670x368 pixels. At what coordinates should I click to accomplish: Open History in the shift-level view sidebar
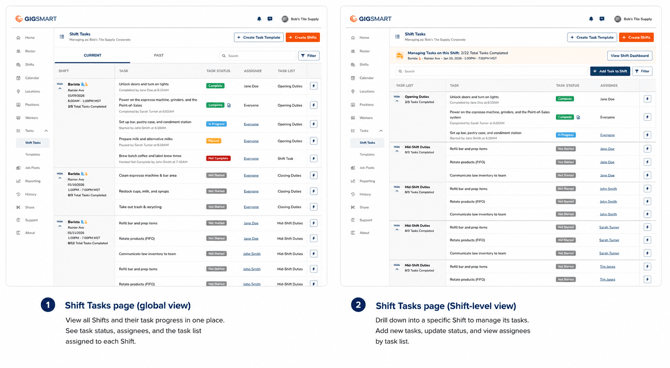361,194
